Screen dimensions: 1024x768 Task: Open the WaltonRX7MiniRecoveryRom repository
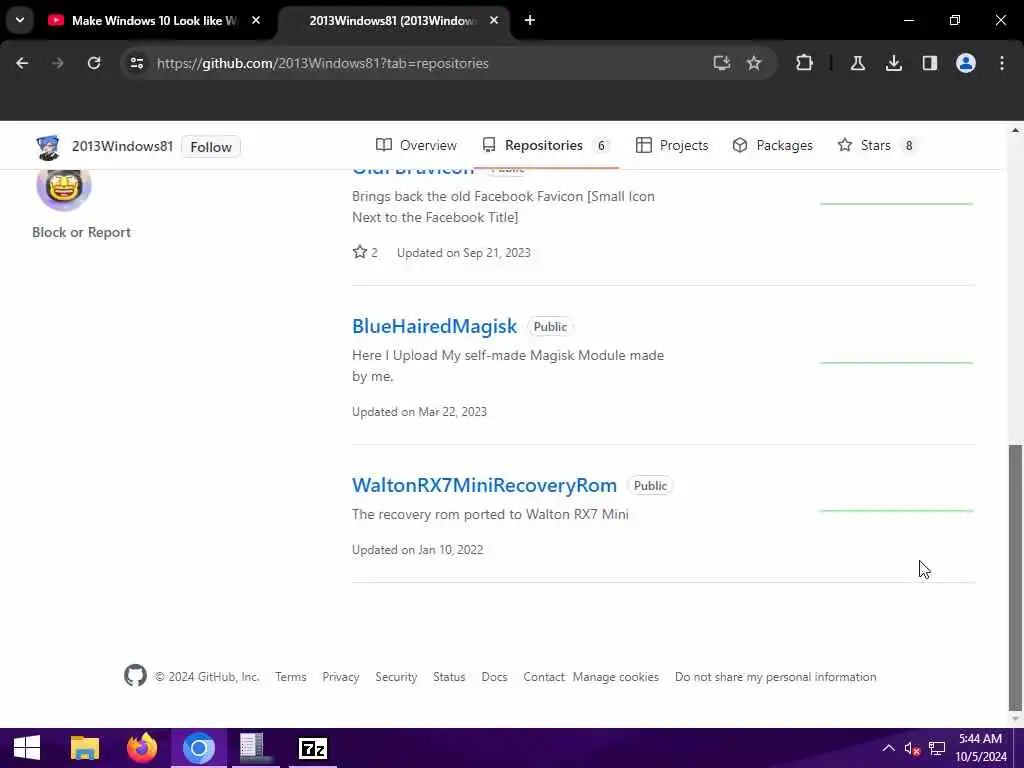[485, 485]
